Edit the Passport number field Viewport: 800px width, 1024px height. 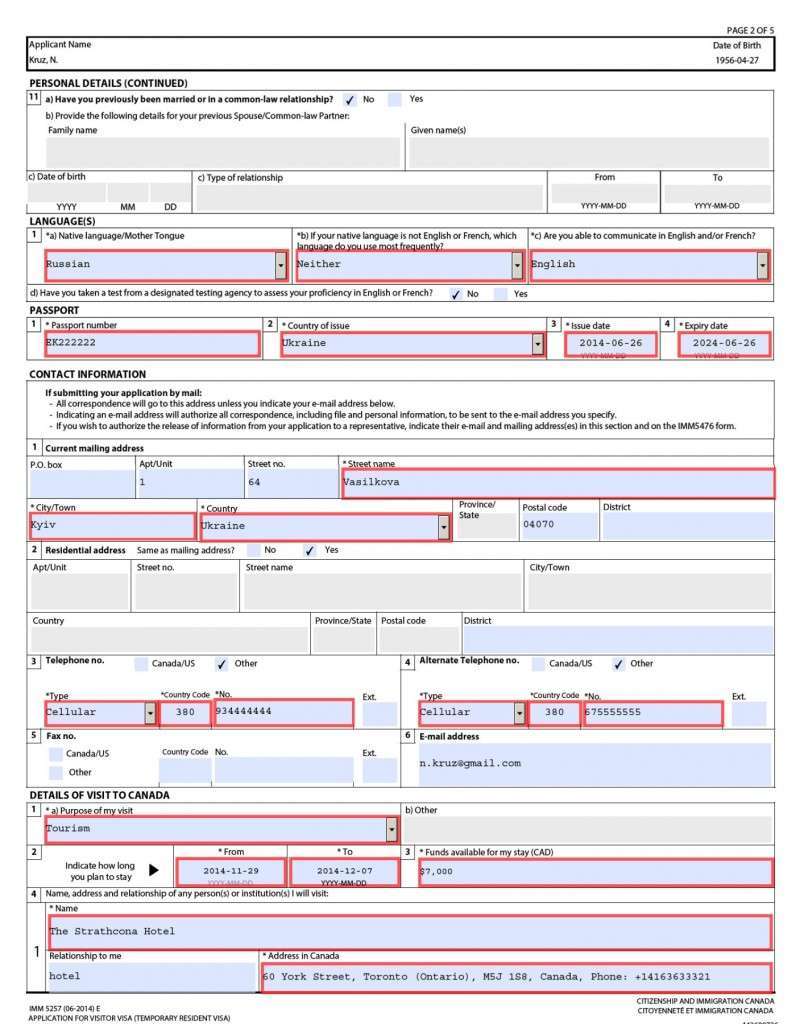pyautogui.click(x=152, y=344)
